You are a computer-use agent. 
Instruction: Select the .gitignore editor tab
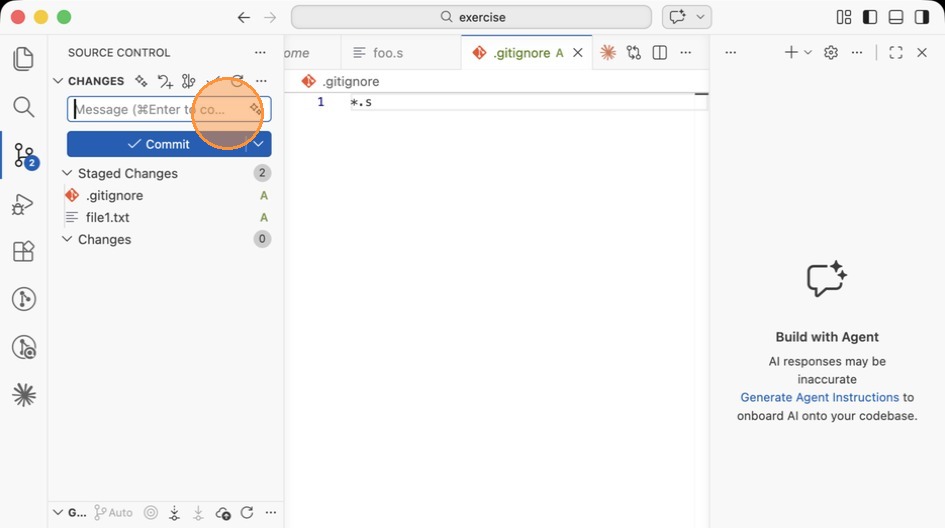coord(520,53)
